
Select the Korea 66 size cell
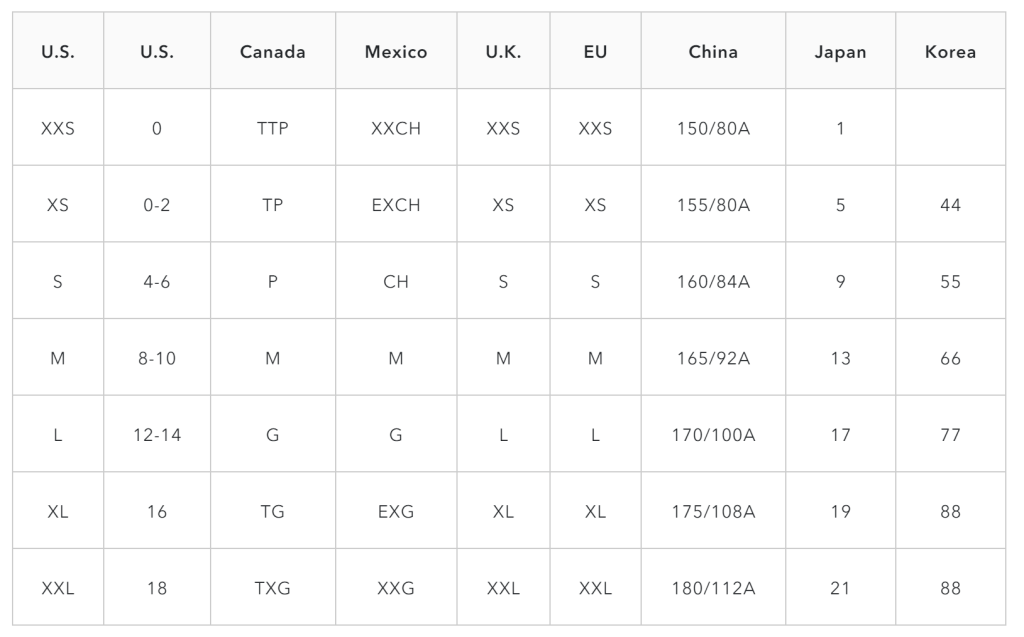pos(950,358)
